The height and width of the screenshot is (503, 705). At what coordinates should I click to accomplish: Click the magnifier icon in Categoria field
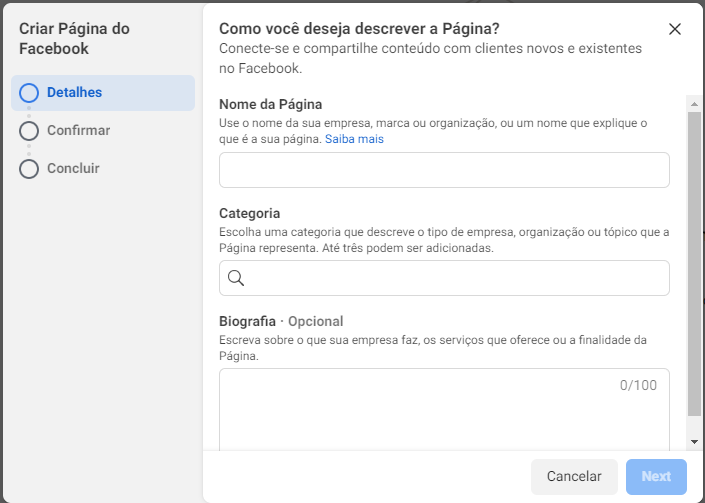pos(236,278)
